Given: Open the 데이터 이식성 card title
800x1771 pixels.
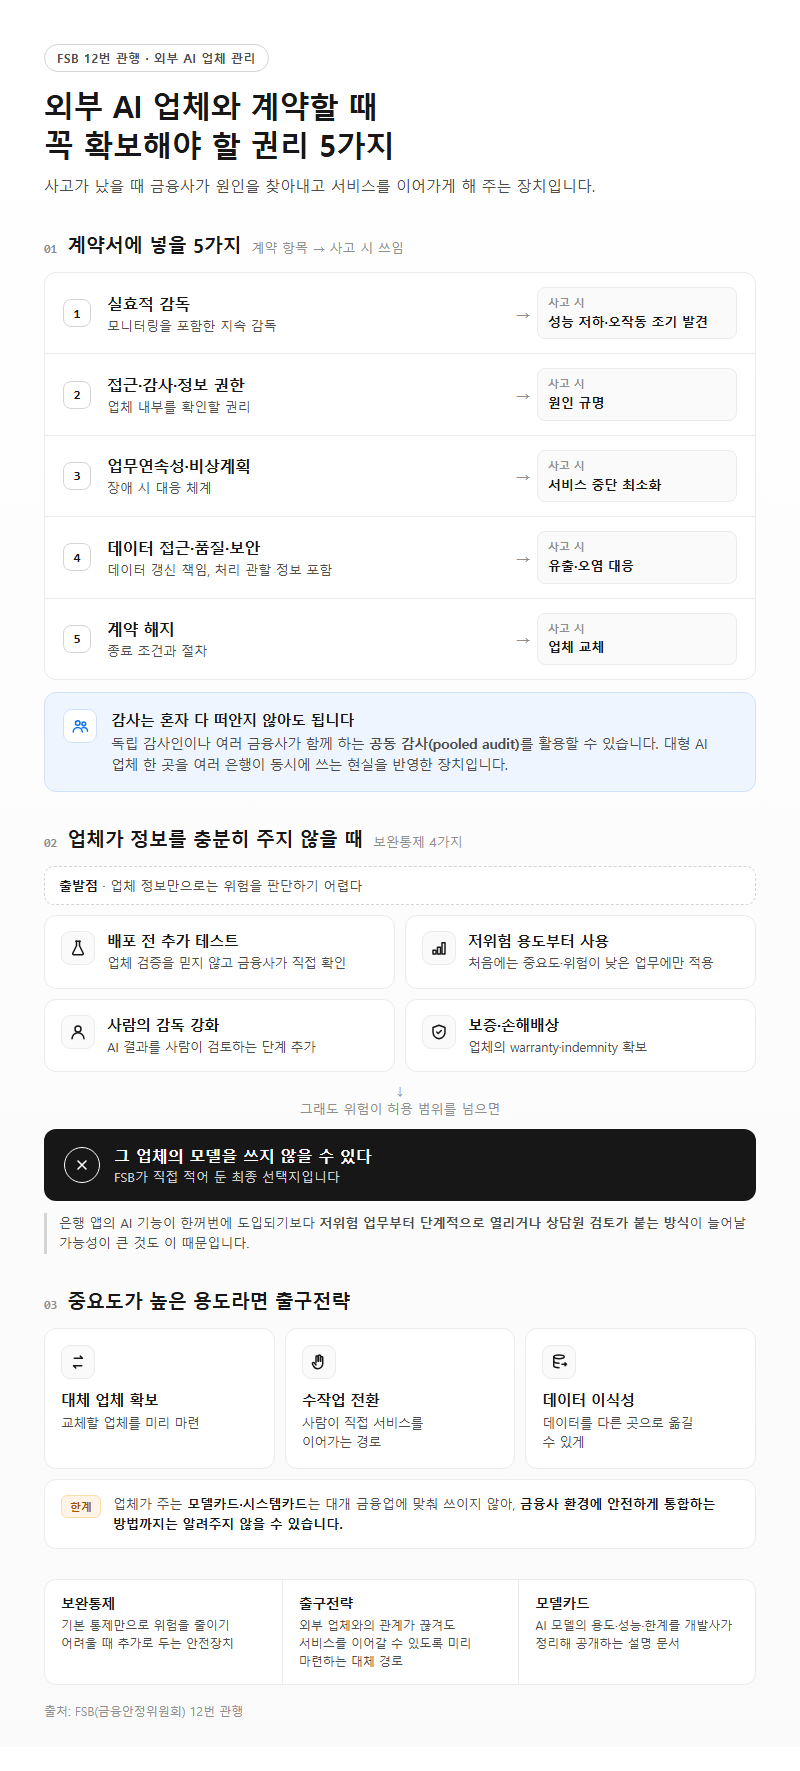Looking at the screenshot, I should [589, 1400].
